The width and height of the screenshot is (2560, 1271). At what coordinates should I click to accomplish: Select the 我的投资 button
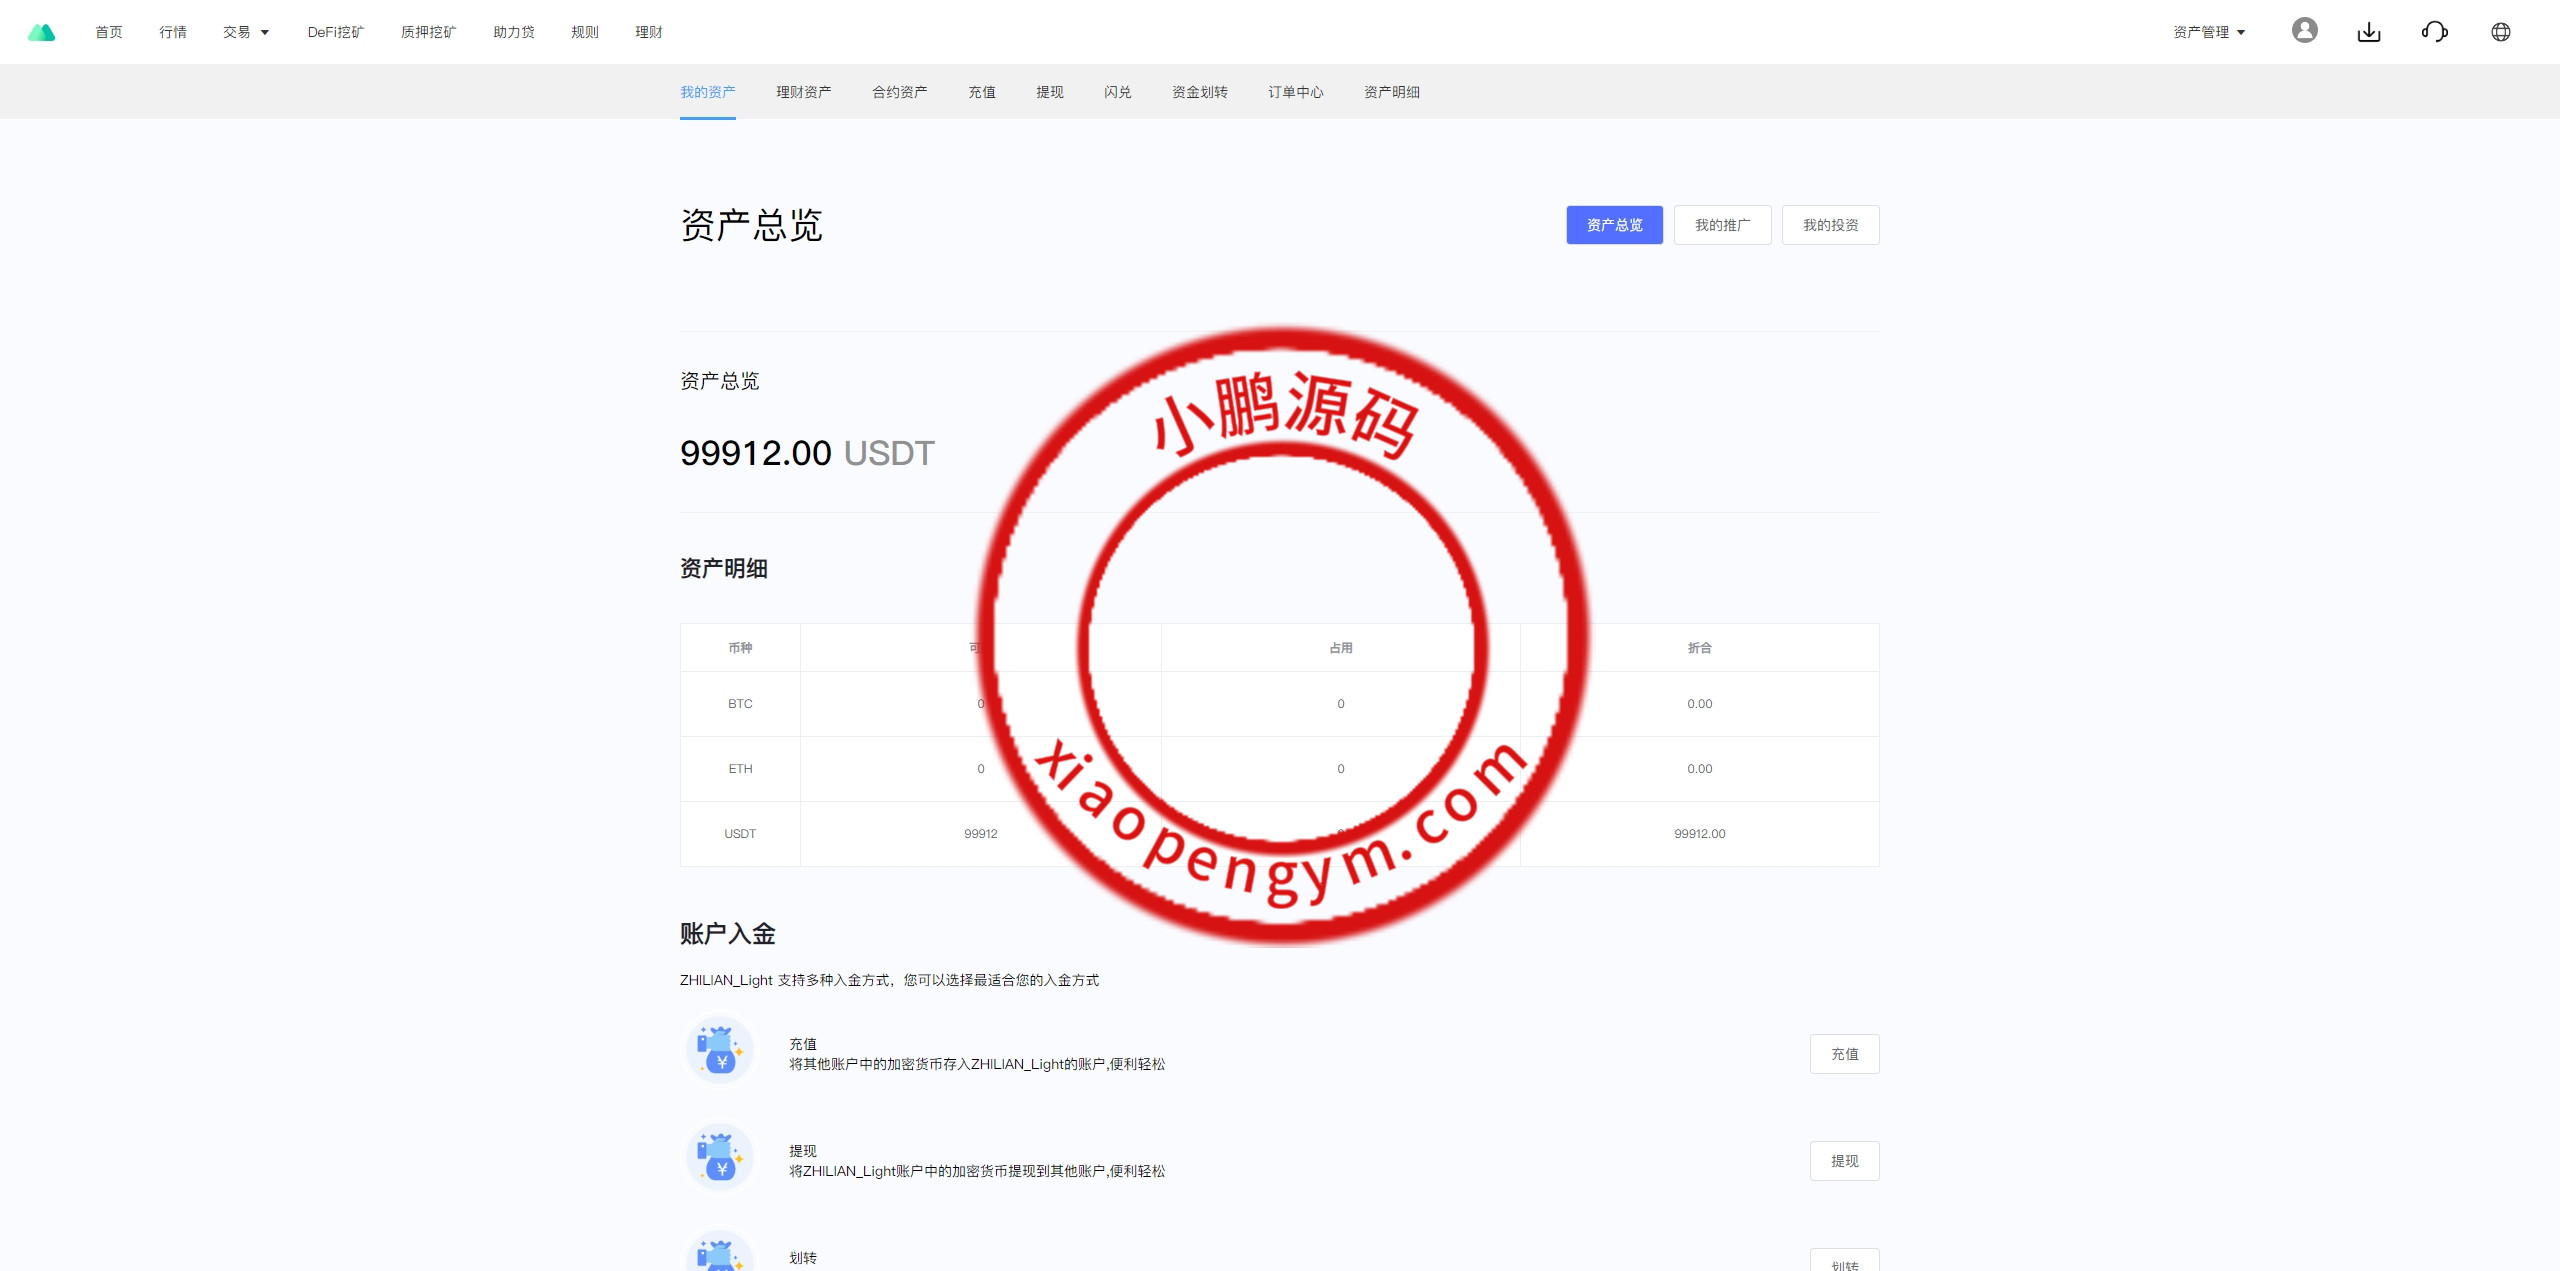[1830, 225]
